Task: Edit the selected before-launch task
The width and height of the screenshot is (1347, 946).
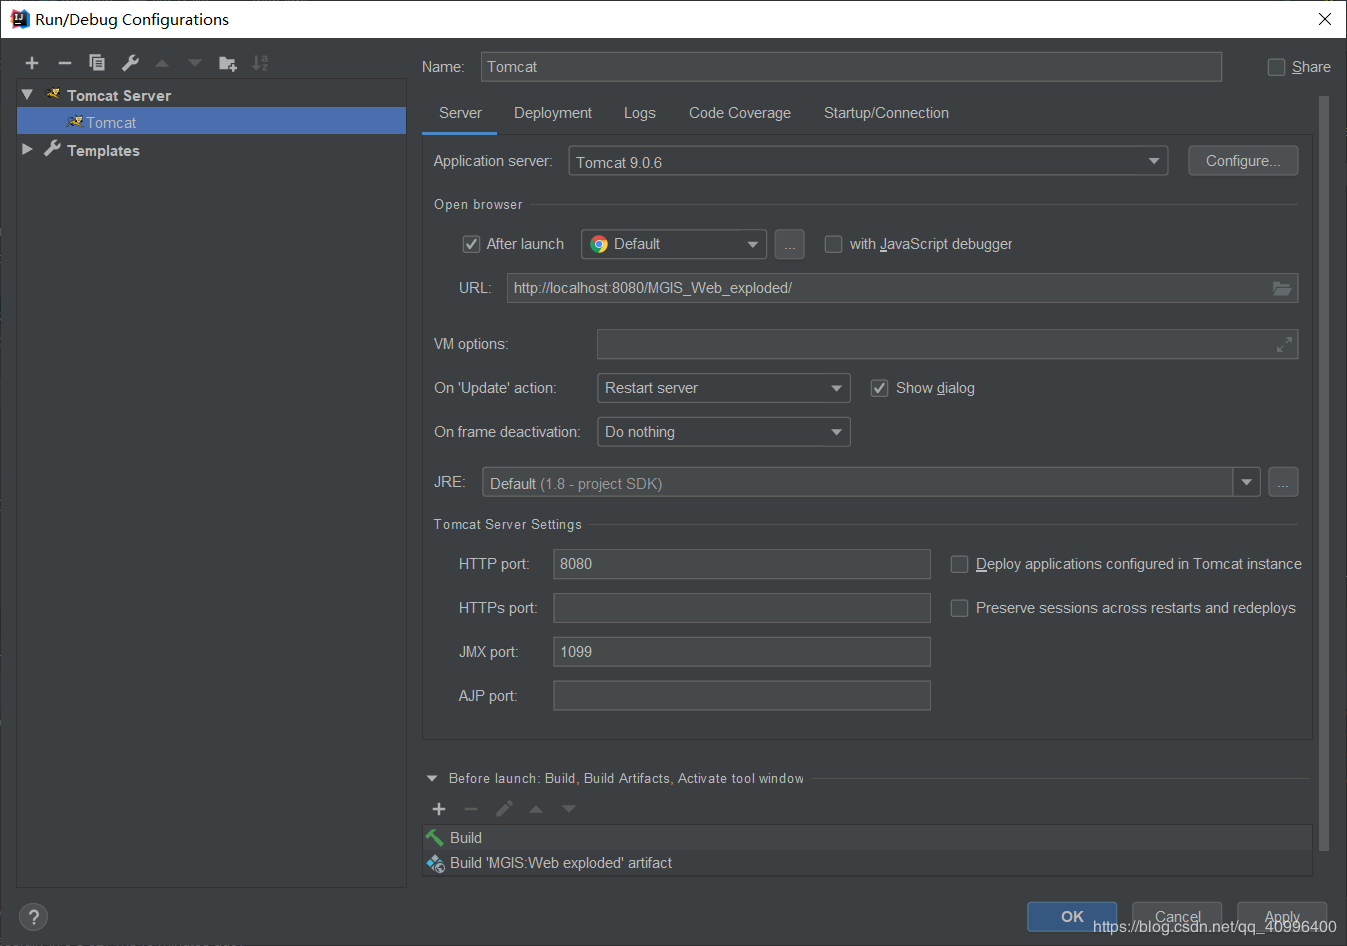Action: coord(504,809)
